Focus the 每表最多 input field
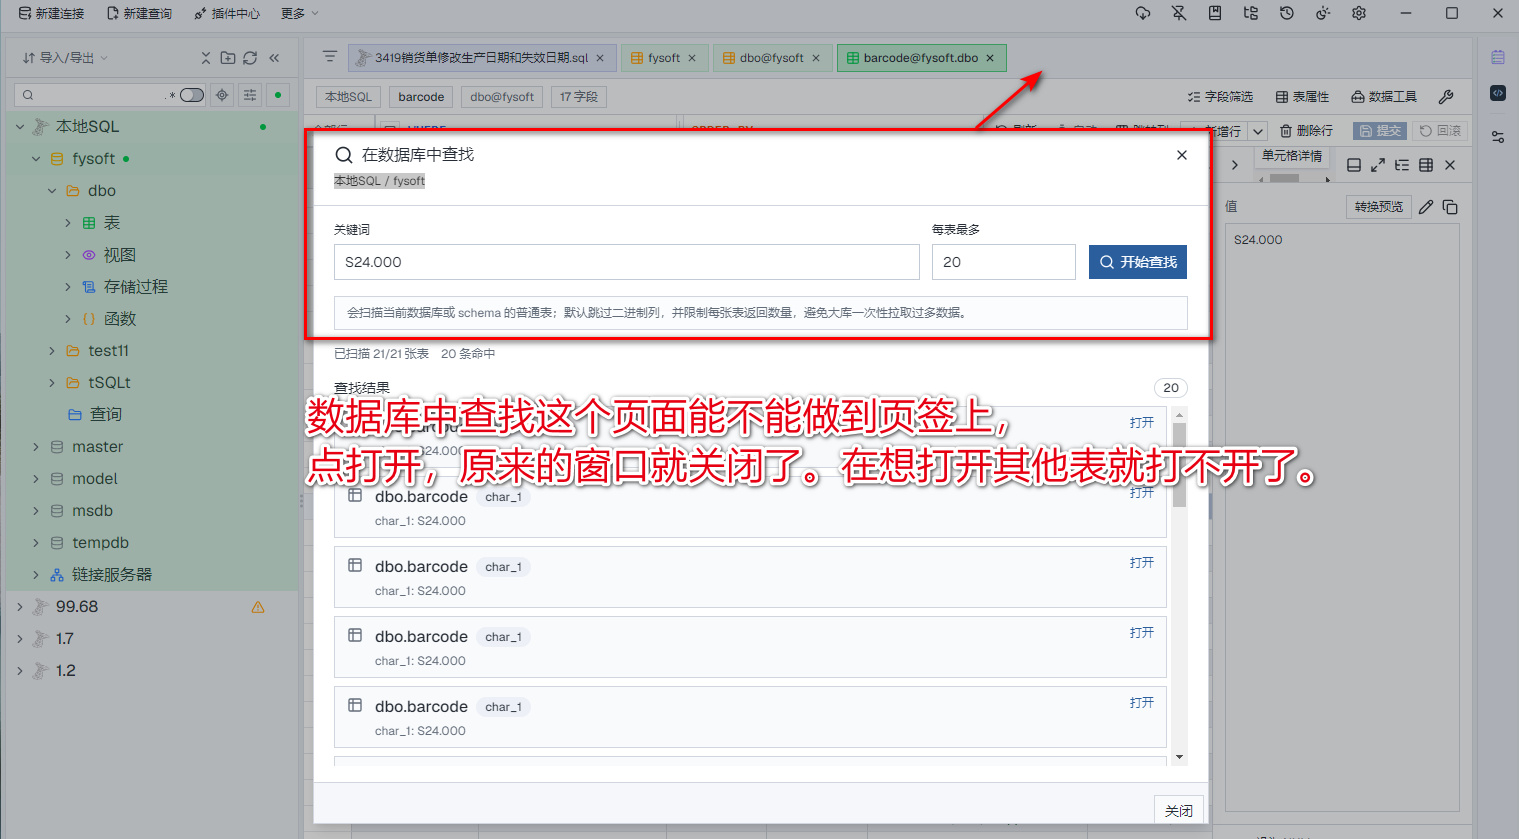Image resolution: width=1519 pixels, height=839 pixels. [1004, 262]
